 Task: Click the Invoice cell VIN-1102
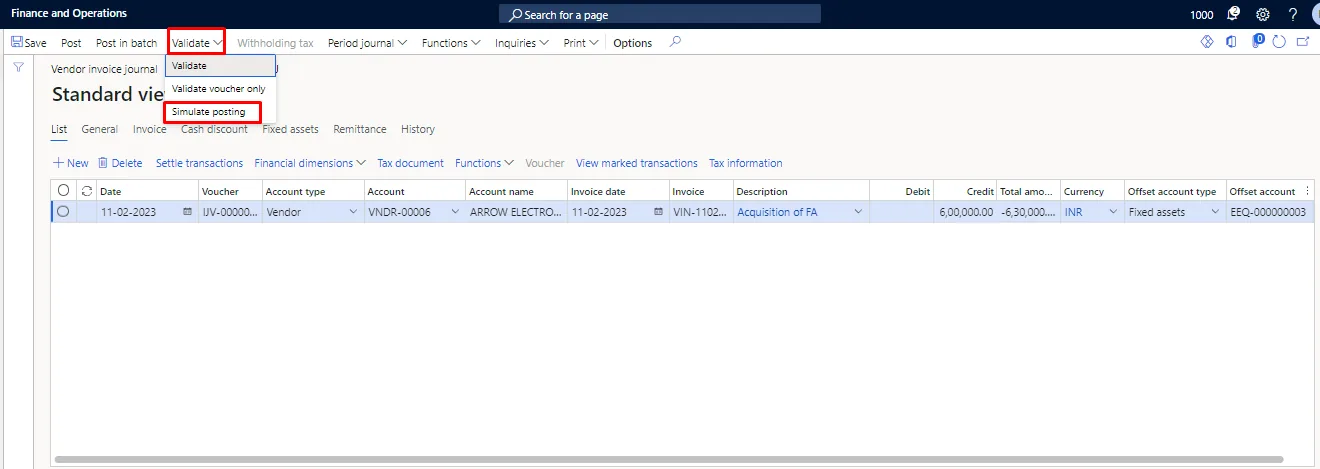point(700,212)
